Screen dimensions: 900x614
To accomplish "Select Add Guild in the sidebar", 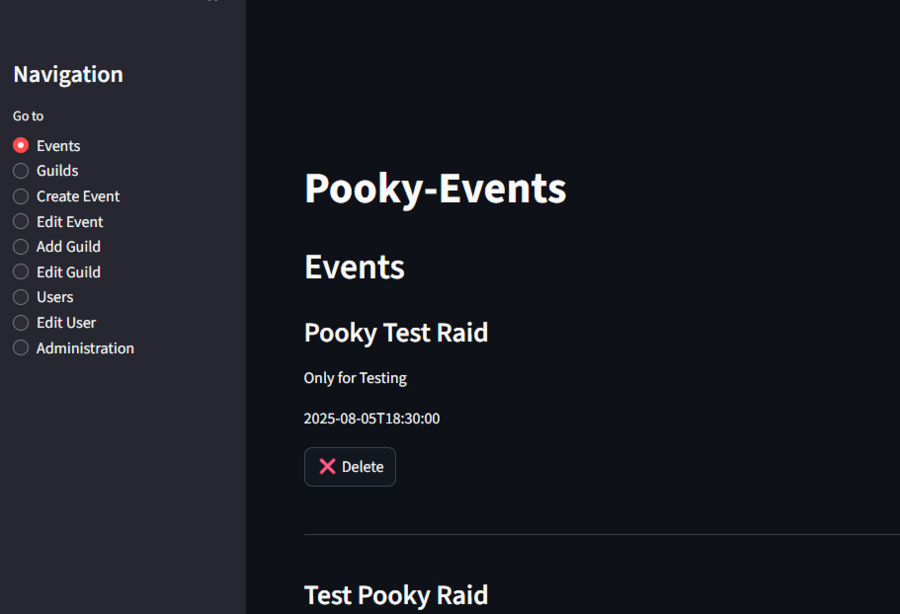I will (20, 246).
